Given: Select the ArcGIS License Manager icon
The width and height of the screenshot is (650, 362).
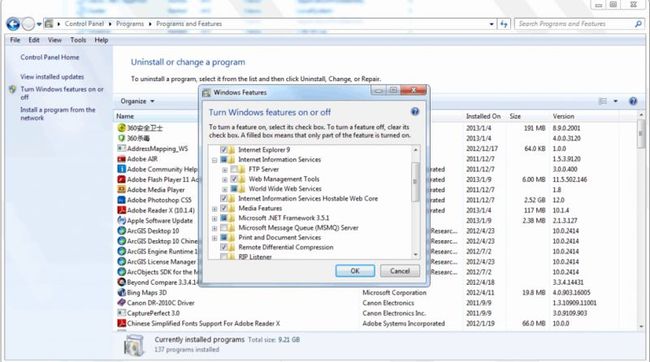Looking at the screenshot, I should click(121, 262).
